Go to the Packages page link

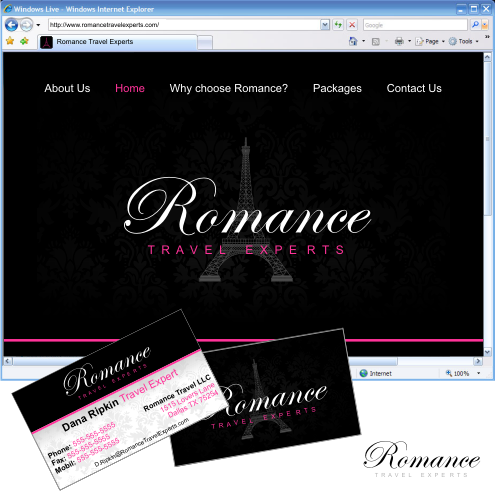click(337, 88)
